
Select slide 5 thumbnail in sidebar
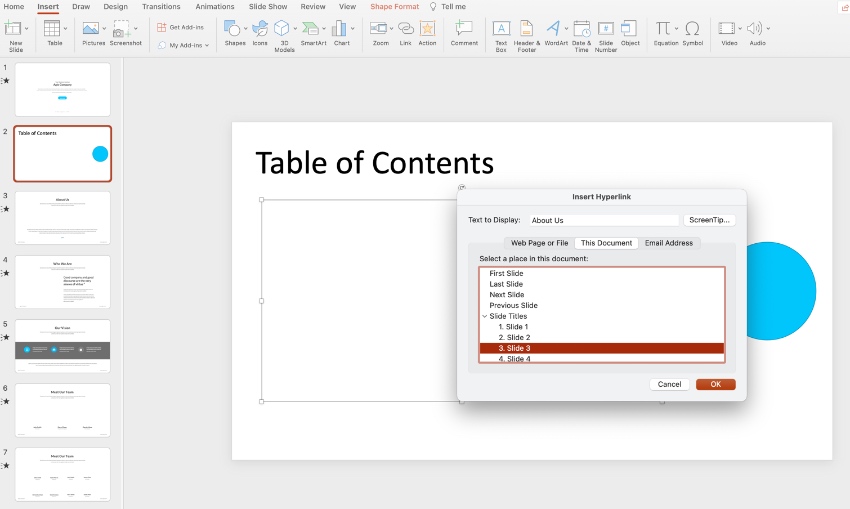[x=62, y=345]
